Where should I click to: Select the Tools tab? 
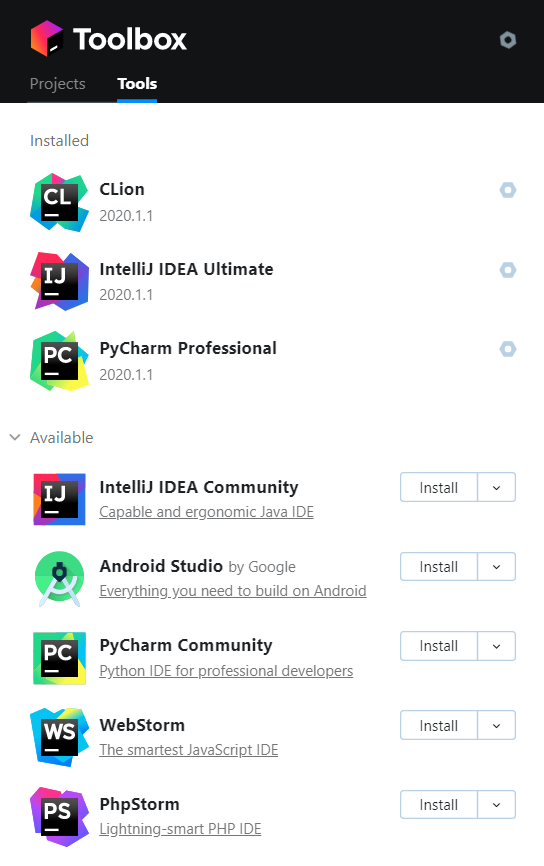(137, 84)
